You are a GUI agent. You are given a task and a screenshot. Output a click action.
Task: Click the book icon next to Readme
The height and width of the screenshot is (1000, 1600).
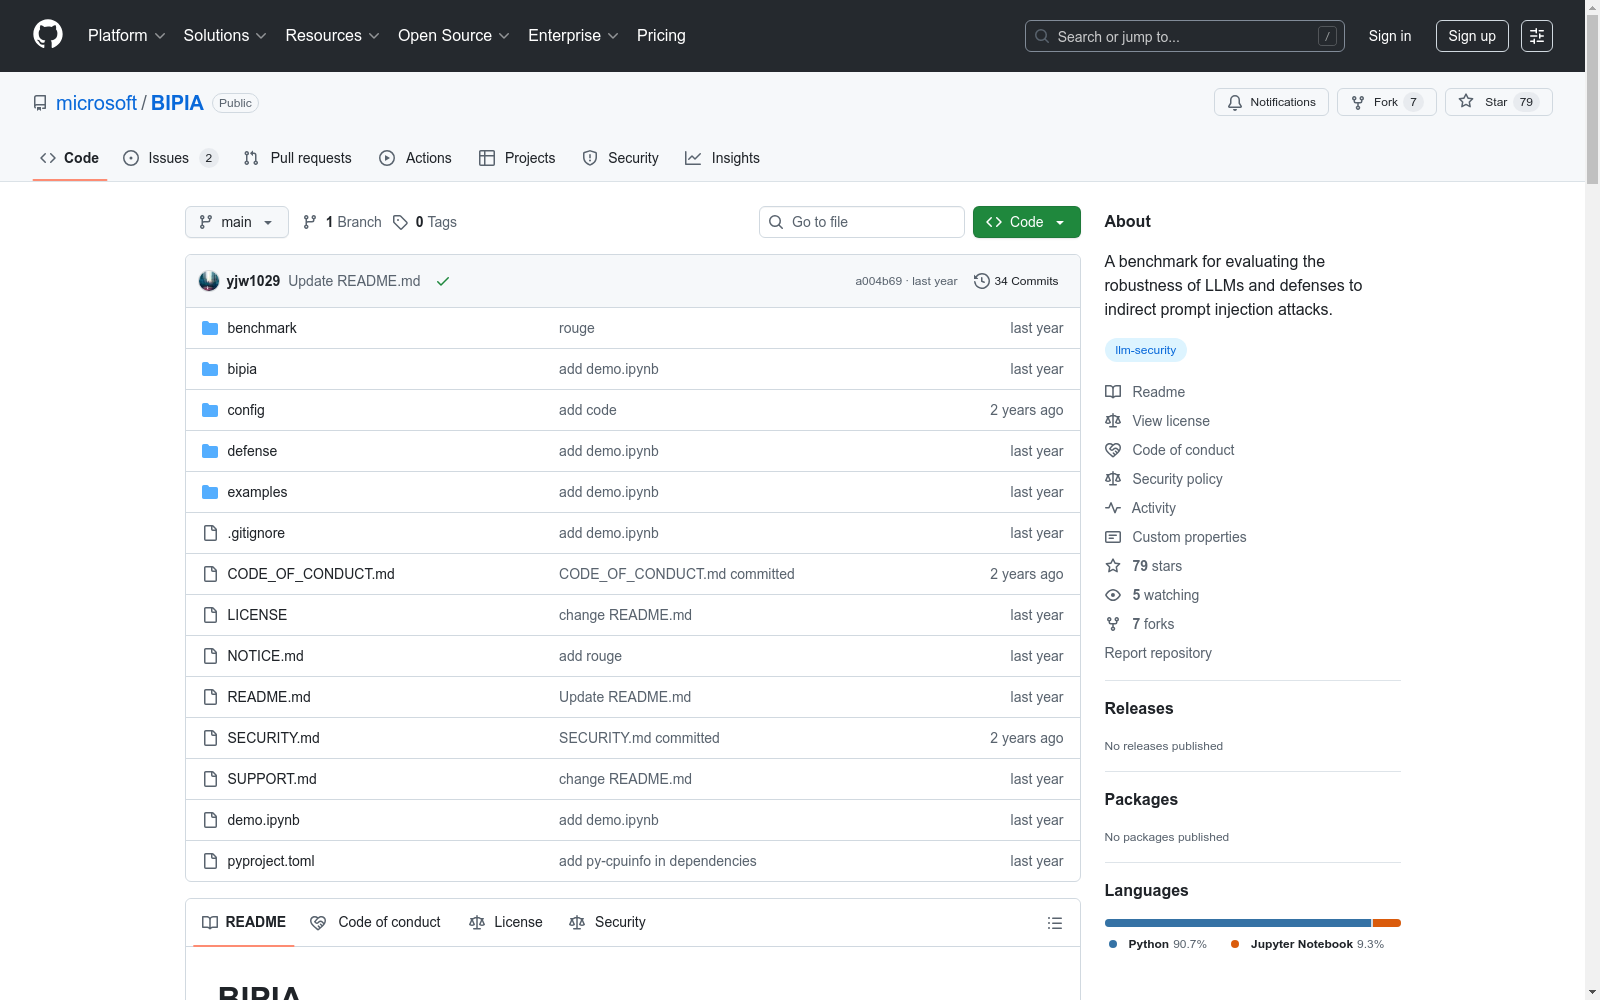[x=1113, y=392]
